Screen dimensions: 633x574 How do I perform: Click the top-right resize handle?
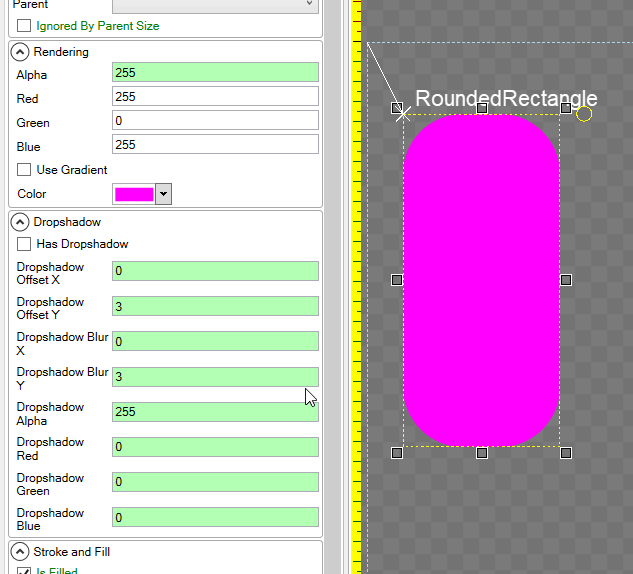[x=566, y=108]
